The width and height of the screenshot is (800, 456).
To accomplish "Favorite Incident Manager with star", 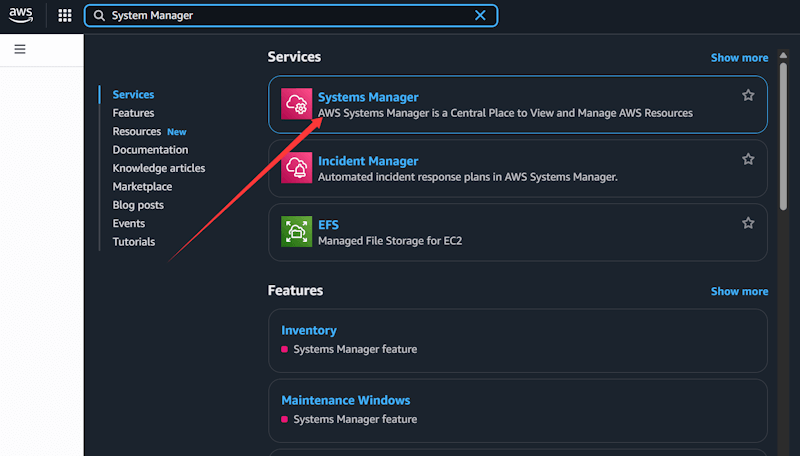I will point(748,159).
